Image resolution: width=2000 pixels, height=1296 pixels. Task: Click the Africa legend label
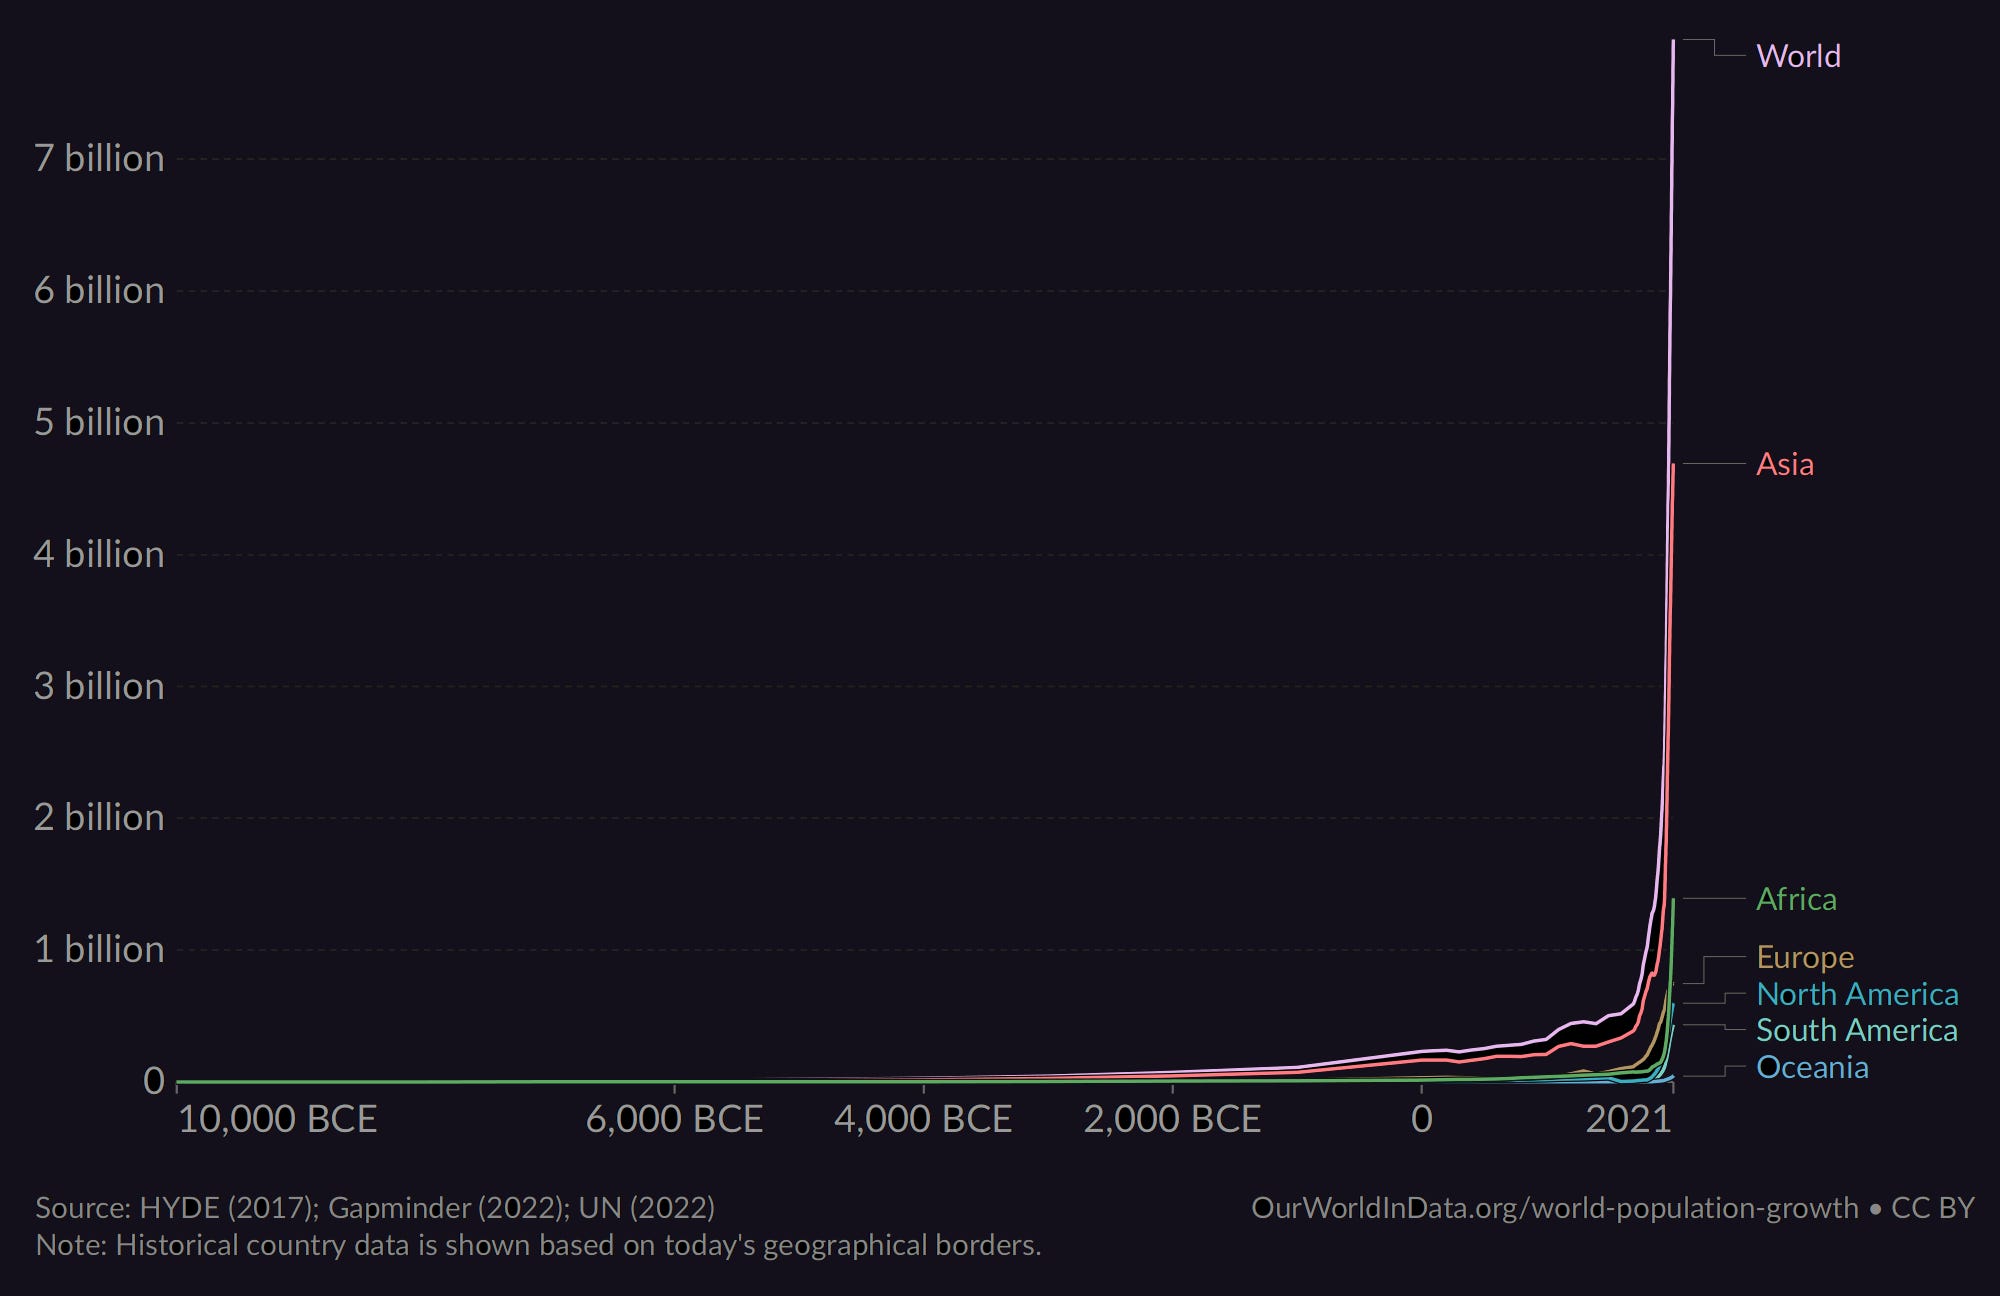pyautogui.click(x=1796, y=899)
